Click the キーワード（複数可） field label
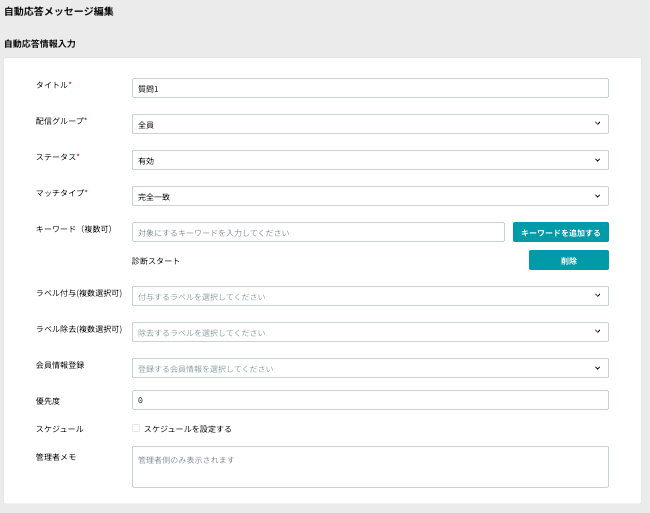This screenshot has width=650, height=513. [x=73, y=229]
